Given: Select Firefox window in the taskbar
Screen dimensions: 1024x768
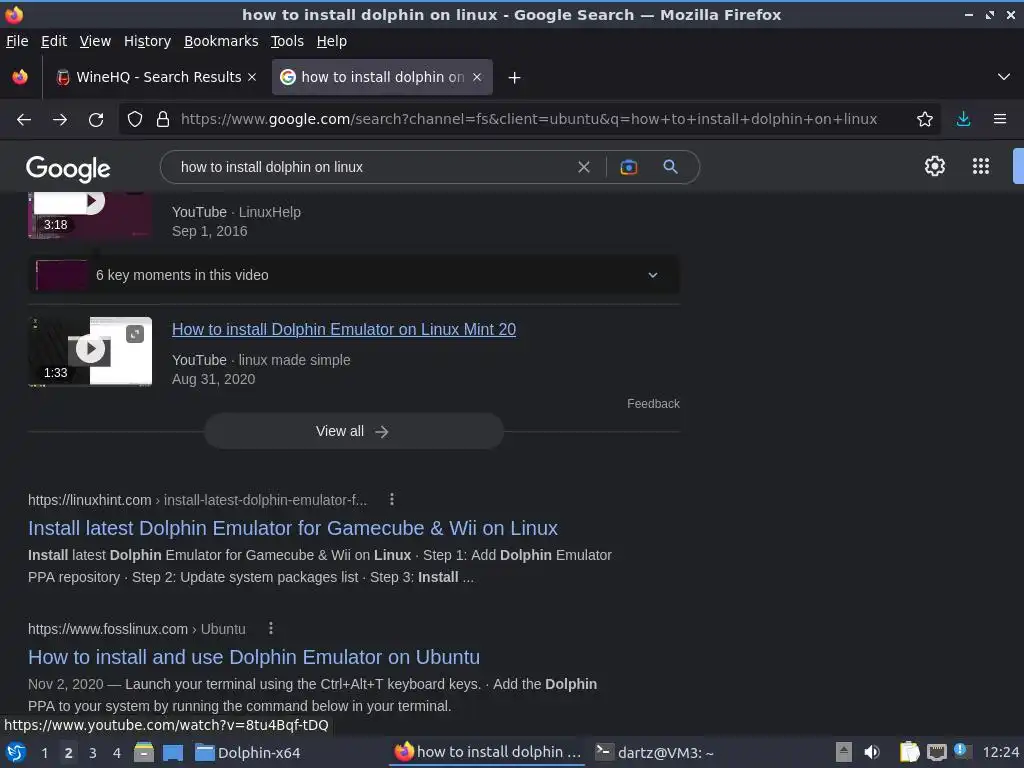Looking at the screenshot, I should 488,752.
